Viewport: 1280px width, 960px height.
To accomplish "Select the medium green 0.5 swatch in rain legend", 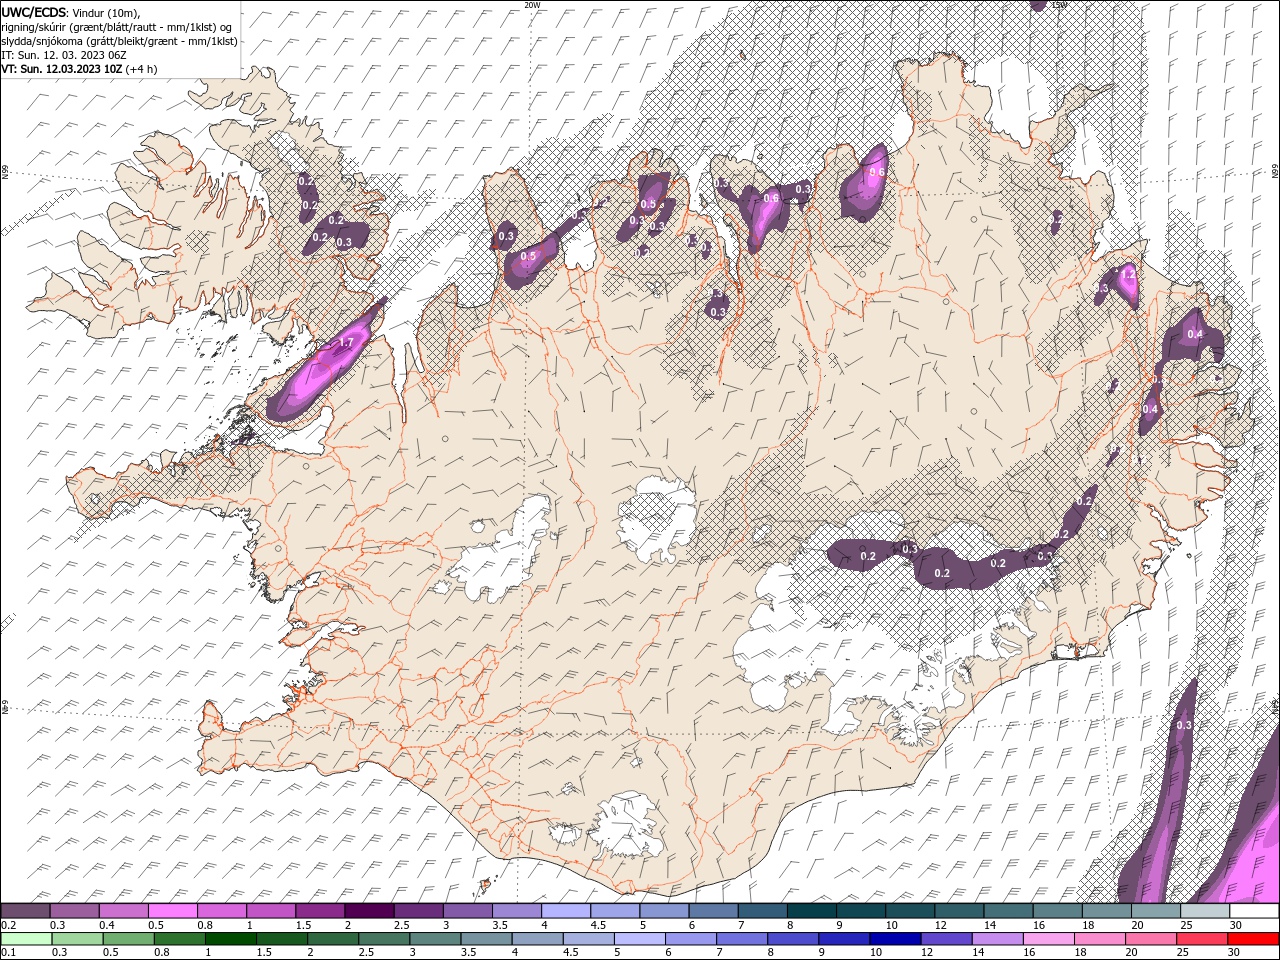I will 128,939.
